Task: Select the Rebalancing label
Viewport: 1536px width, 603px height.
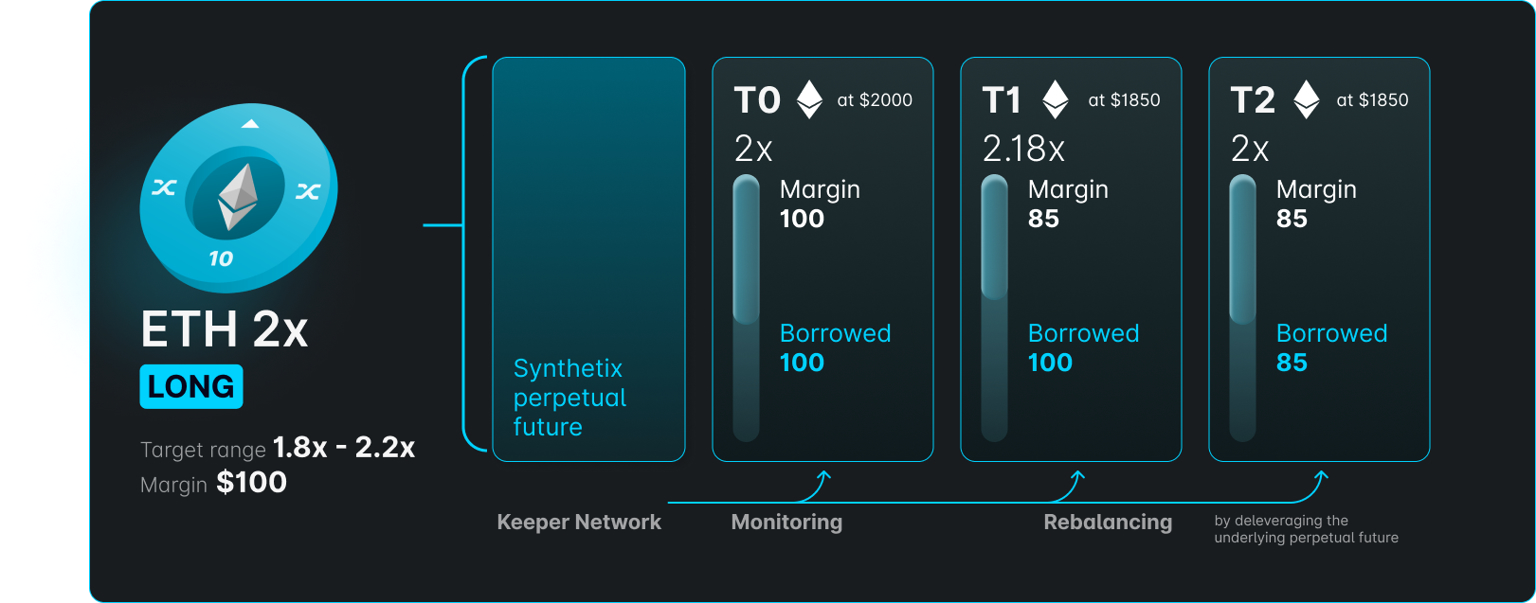Action: click(1107, 522)
